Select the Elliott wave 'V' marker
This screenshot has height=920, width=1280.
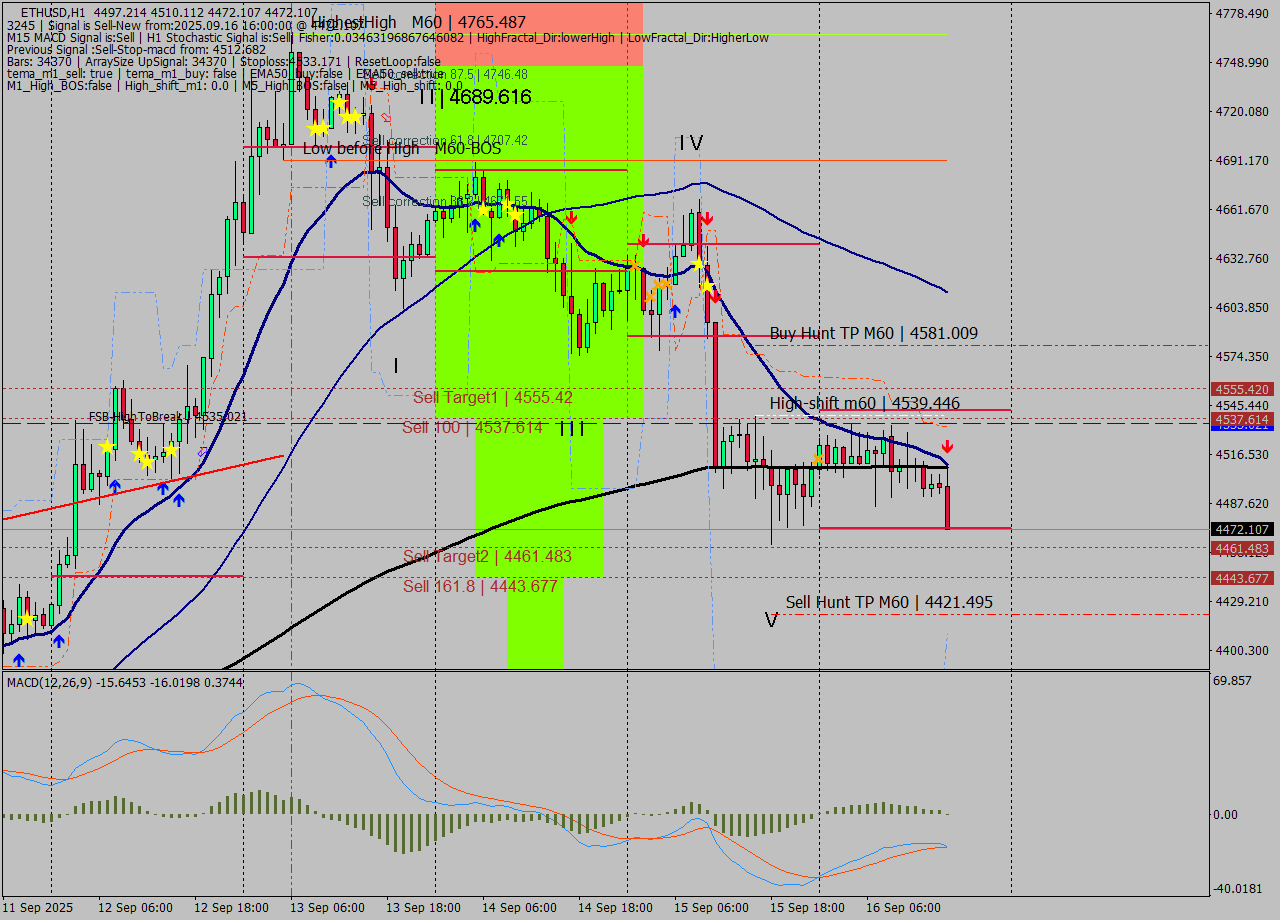click(771, 620)
